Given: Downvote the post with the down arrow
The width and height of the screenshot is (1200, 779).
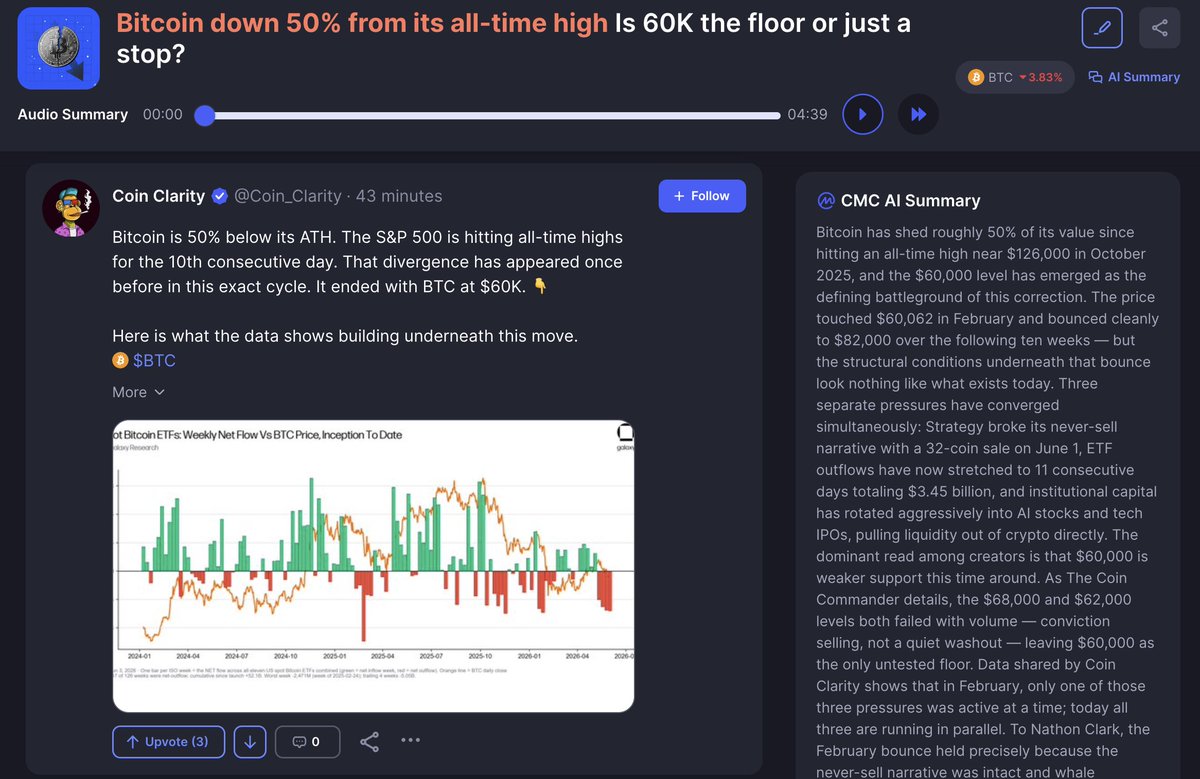Looking at the screenshot, I should pyautogui.click(x=250, y=741).
